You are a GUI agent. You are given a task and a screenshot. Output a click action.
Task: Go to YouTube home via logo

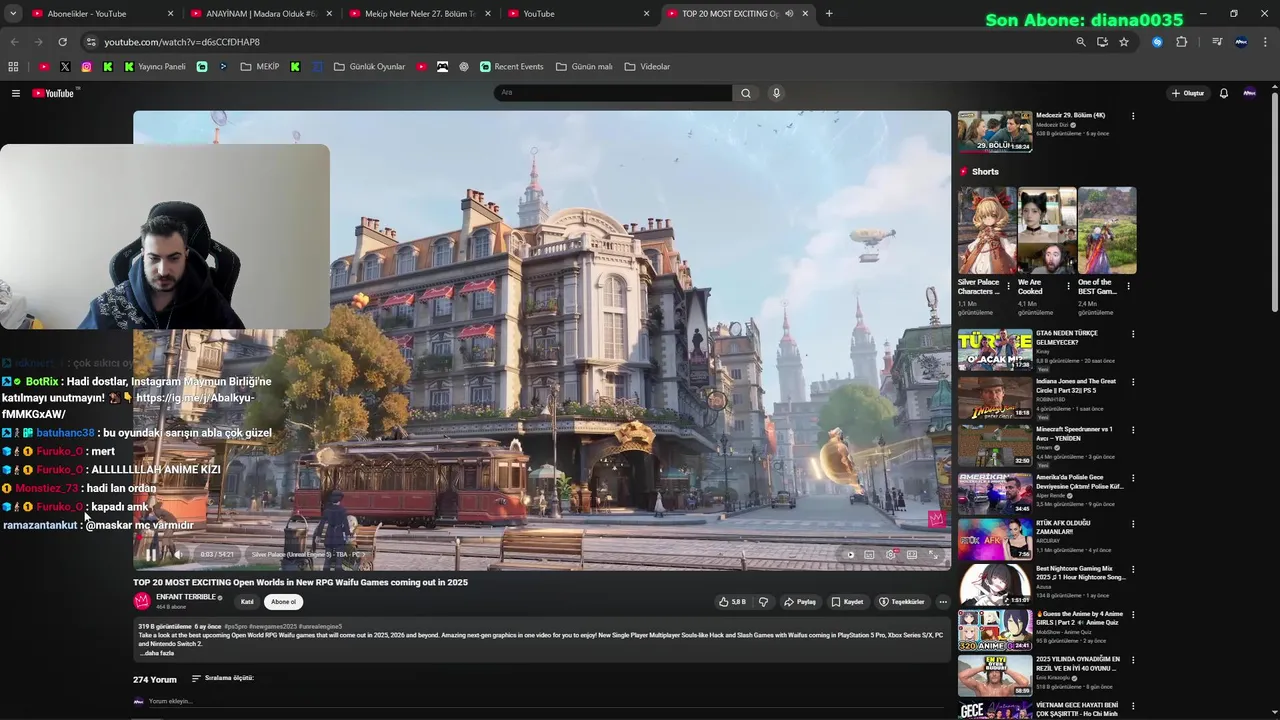(54, 93)
